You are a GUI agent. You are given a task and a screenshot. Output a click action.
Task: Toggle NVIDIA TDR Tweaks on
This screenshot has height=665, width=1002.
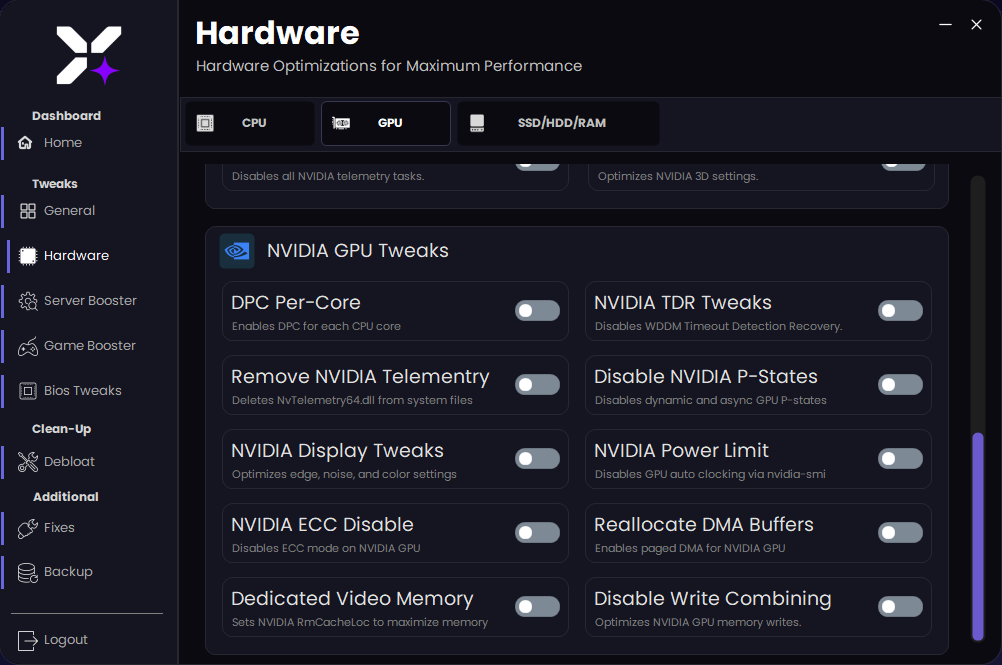[900, 311]
